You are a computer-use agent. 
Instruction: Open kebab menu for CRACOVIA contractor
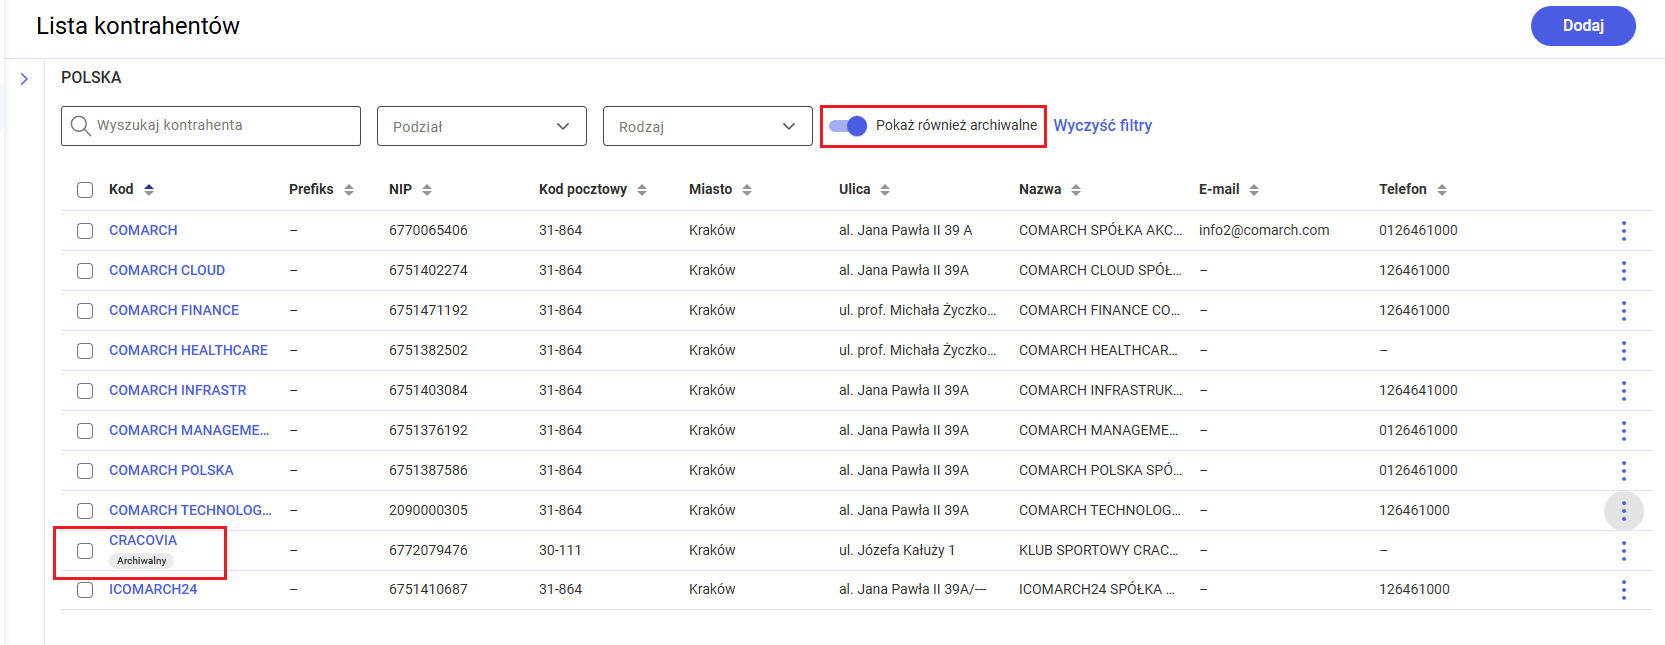[x=1623, y=551]
